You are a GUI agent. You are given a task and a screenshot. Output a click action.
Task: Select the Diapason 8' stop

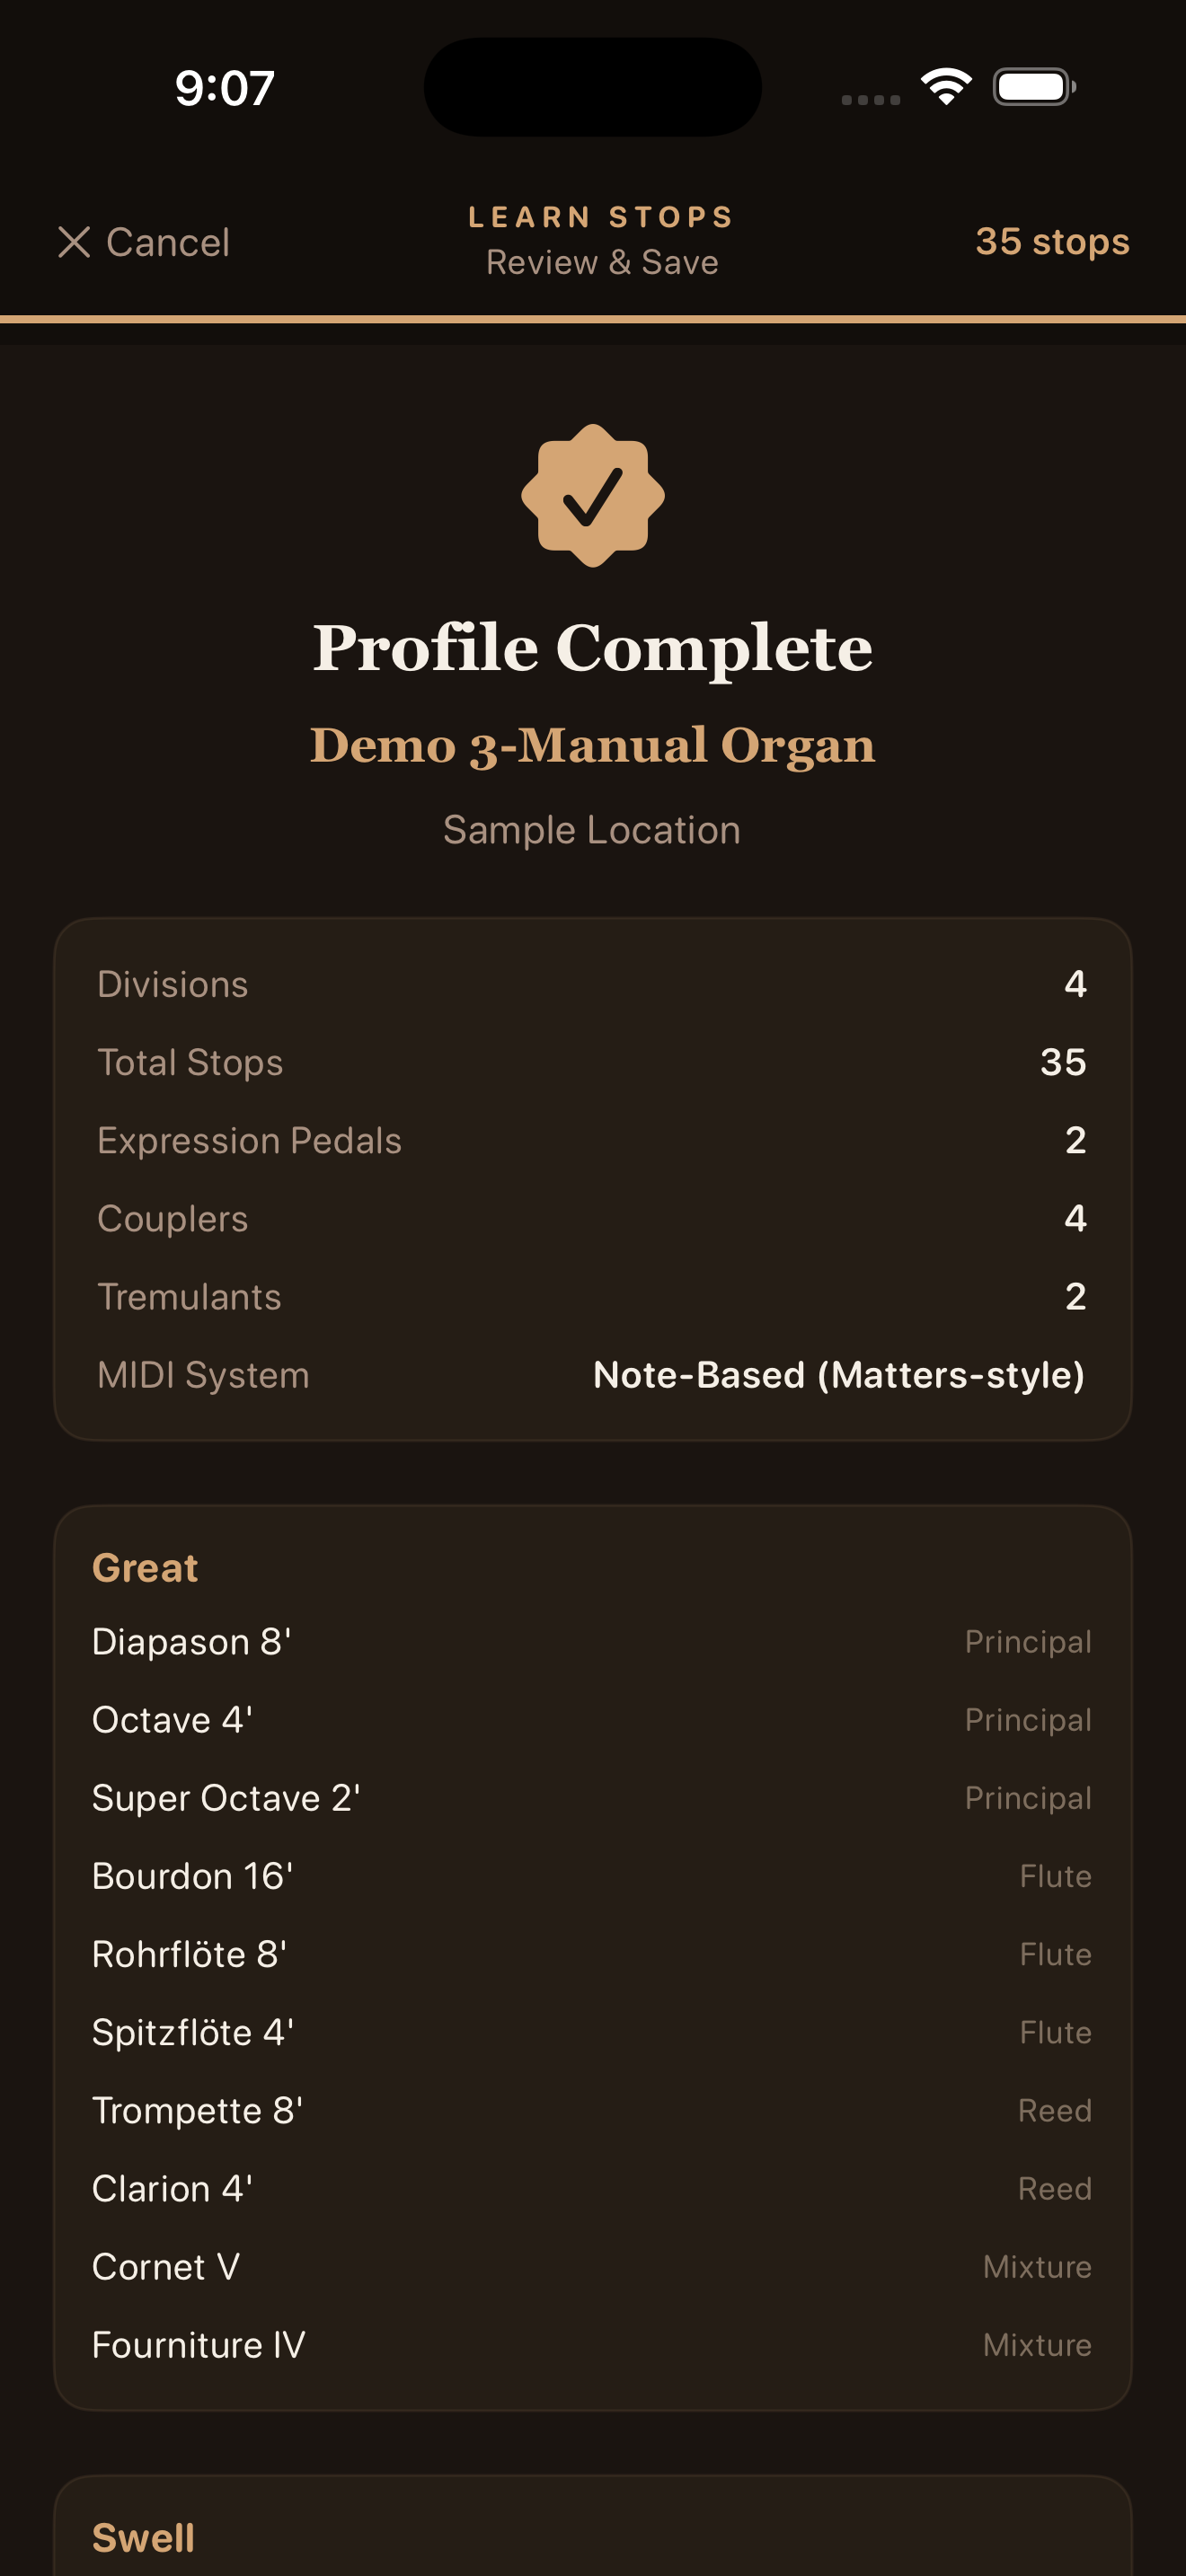click(192, 1642)
